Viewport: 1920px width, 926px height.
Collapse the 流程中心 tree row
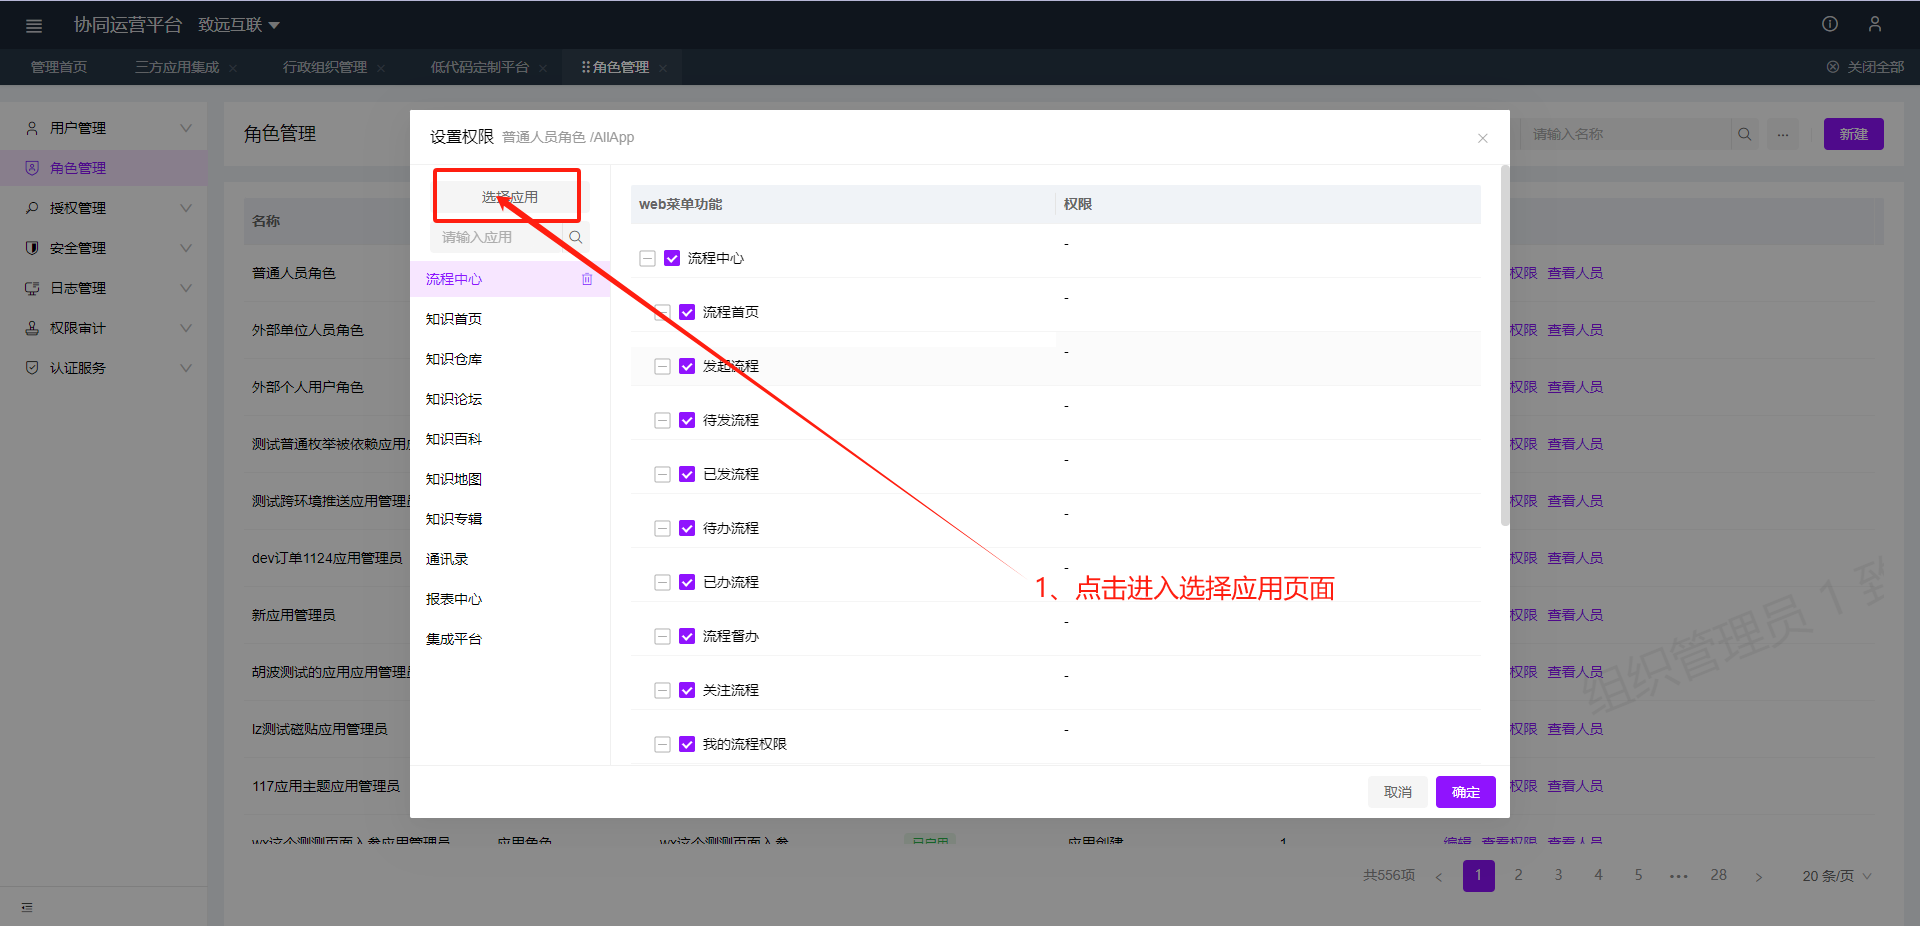coord(647,258)
